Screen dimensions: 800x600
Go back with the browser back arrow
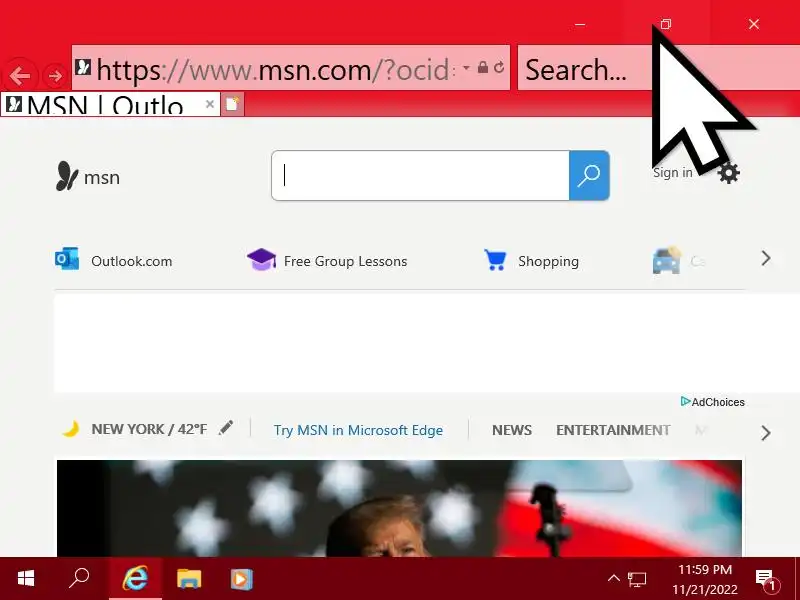pyautogui.click(x=20, y=76)
